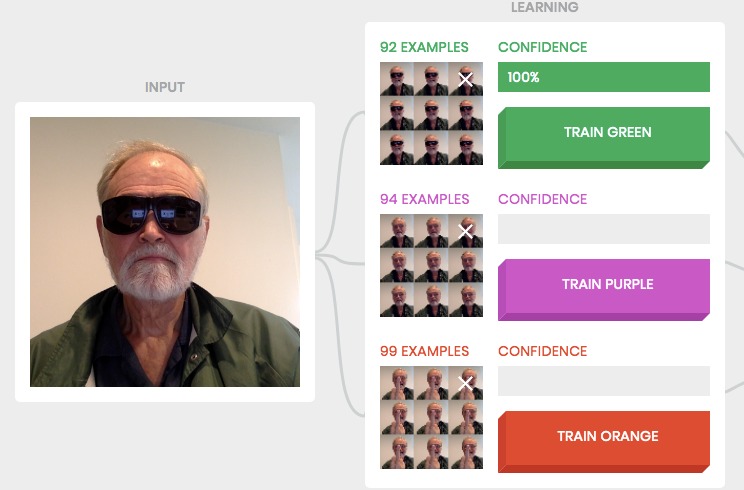744x490 pixels.
Task: Click the 99 Examples label
Action: coord(424,351)
